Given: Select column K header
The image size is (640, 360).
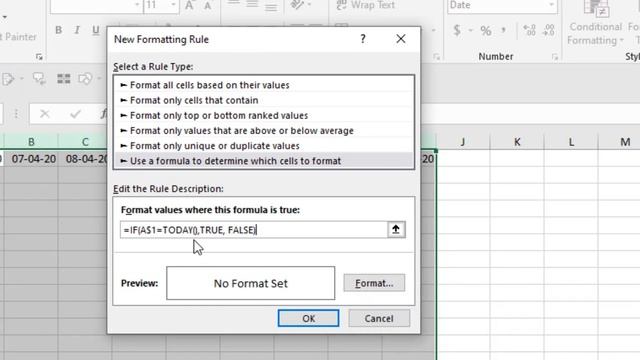Looking at the screenshot, I should click(x=517, y=142).
